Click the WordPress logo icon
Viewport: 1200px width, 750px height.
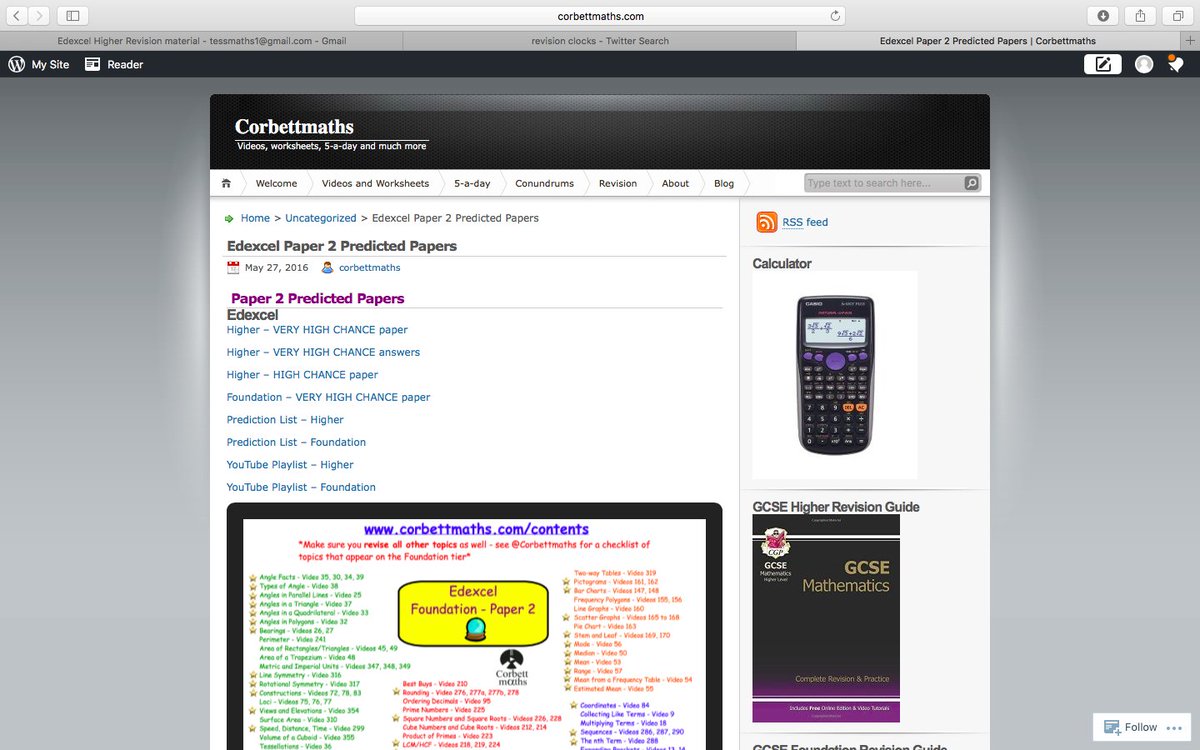pos(16,64)
